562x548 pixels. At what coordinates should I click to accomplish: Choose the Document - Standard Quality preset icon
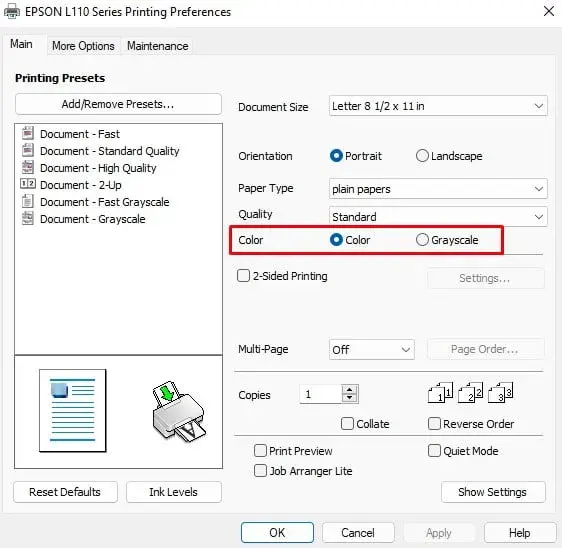click(x=28, y=150)
